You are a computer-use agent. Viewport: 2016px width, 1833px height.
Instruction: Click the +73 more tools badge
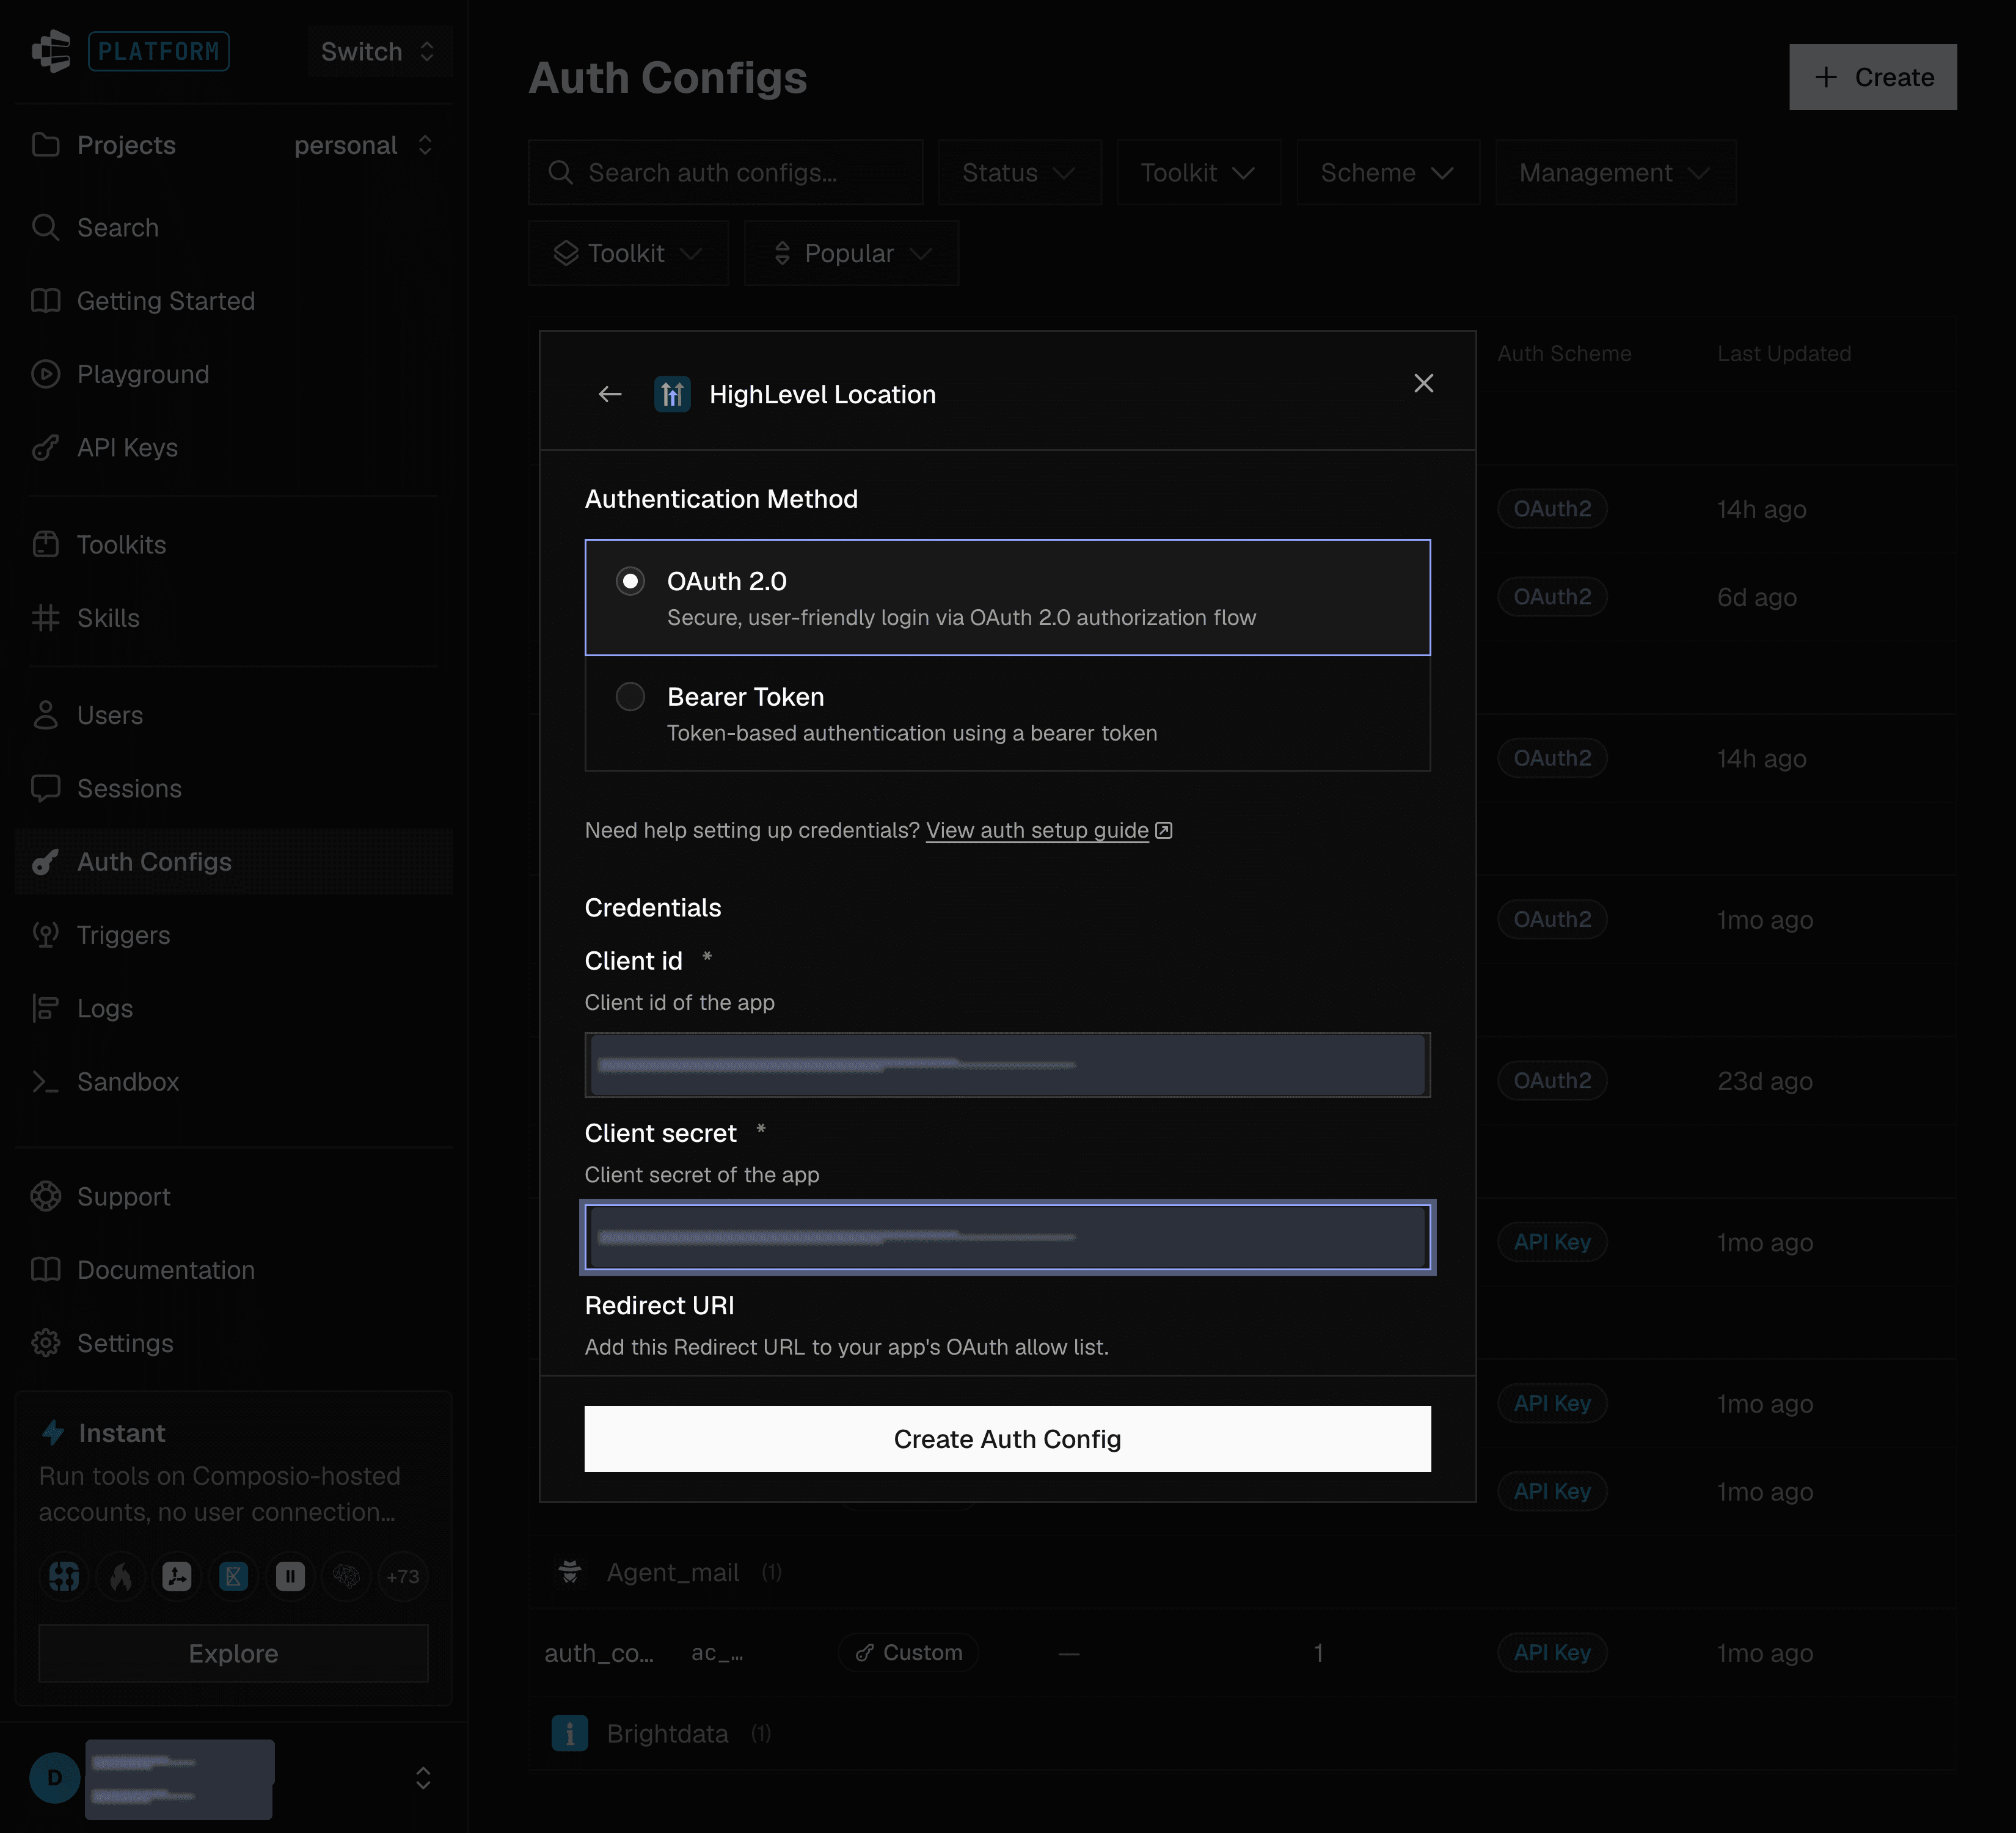(403, 1576)
